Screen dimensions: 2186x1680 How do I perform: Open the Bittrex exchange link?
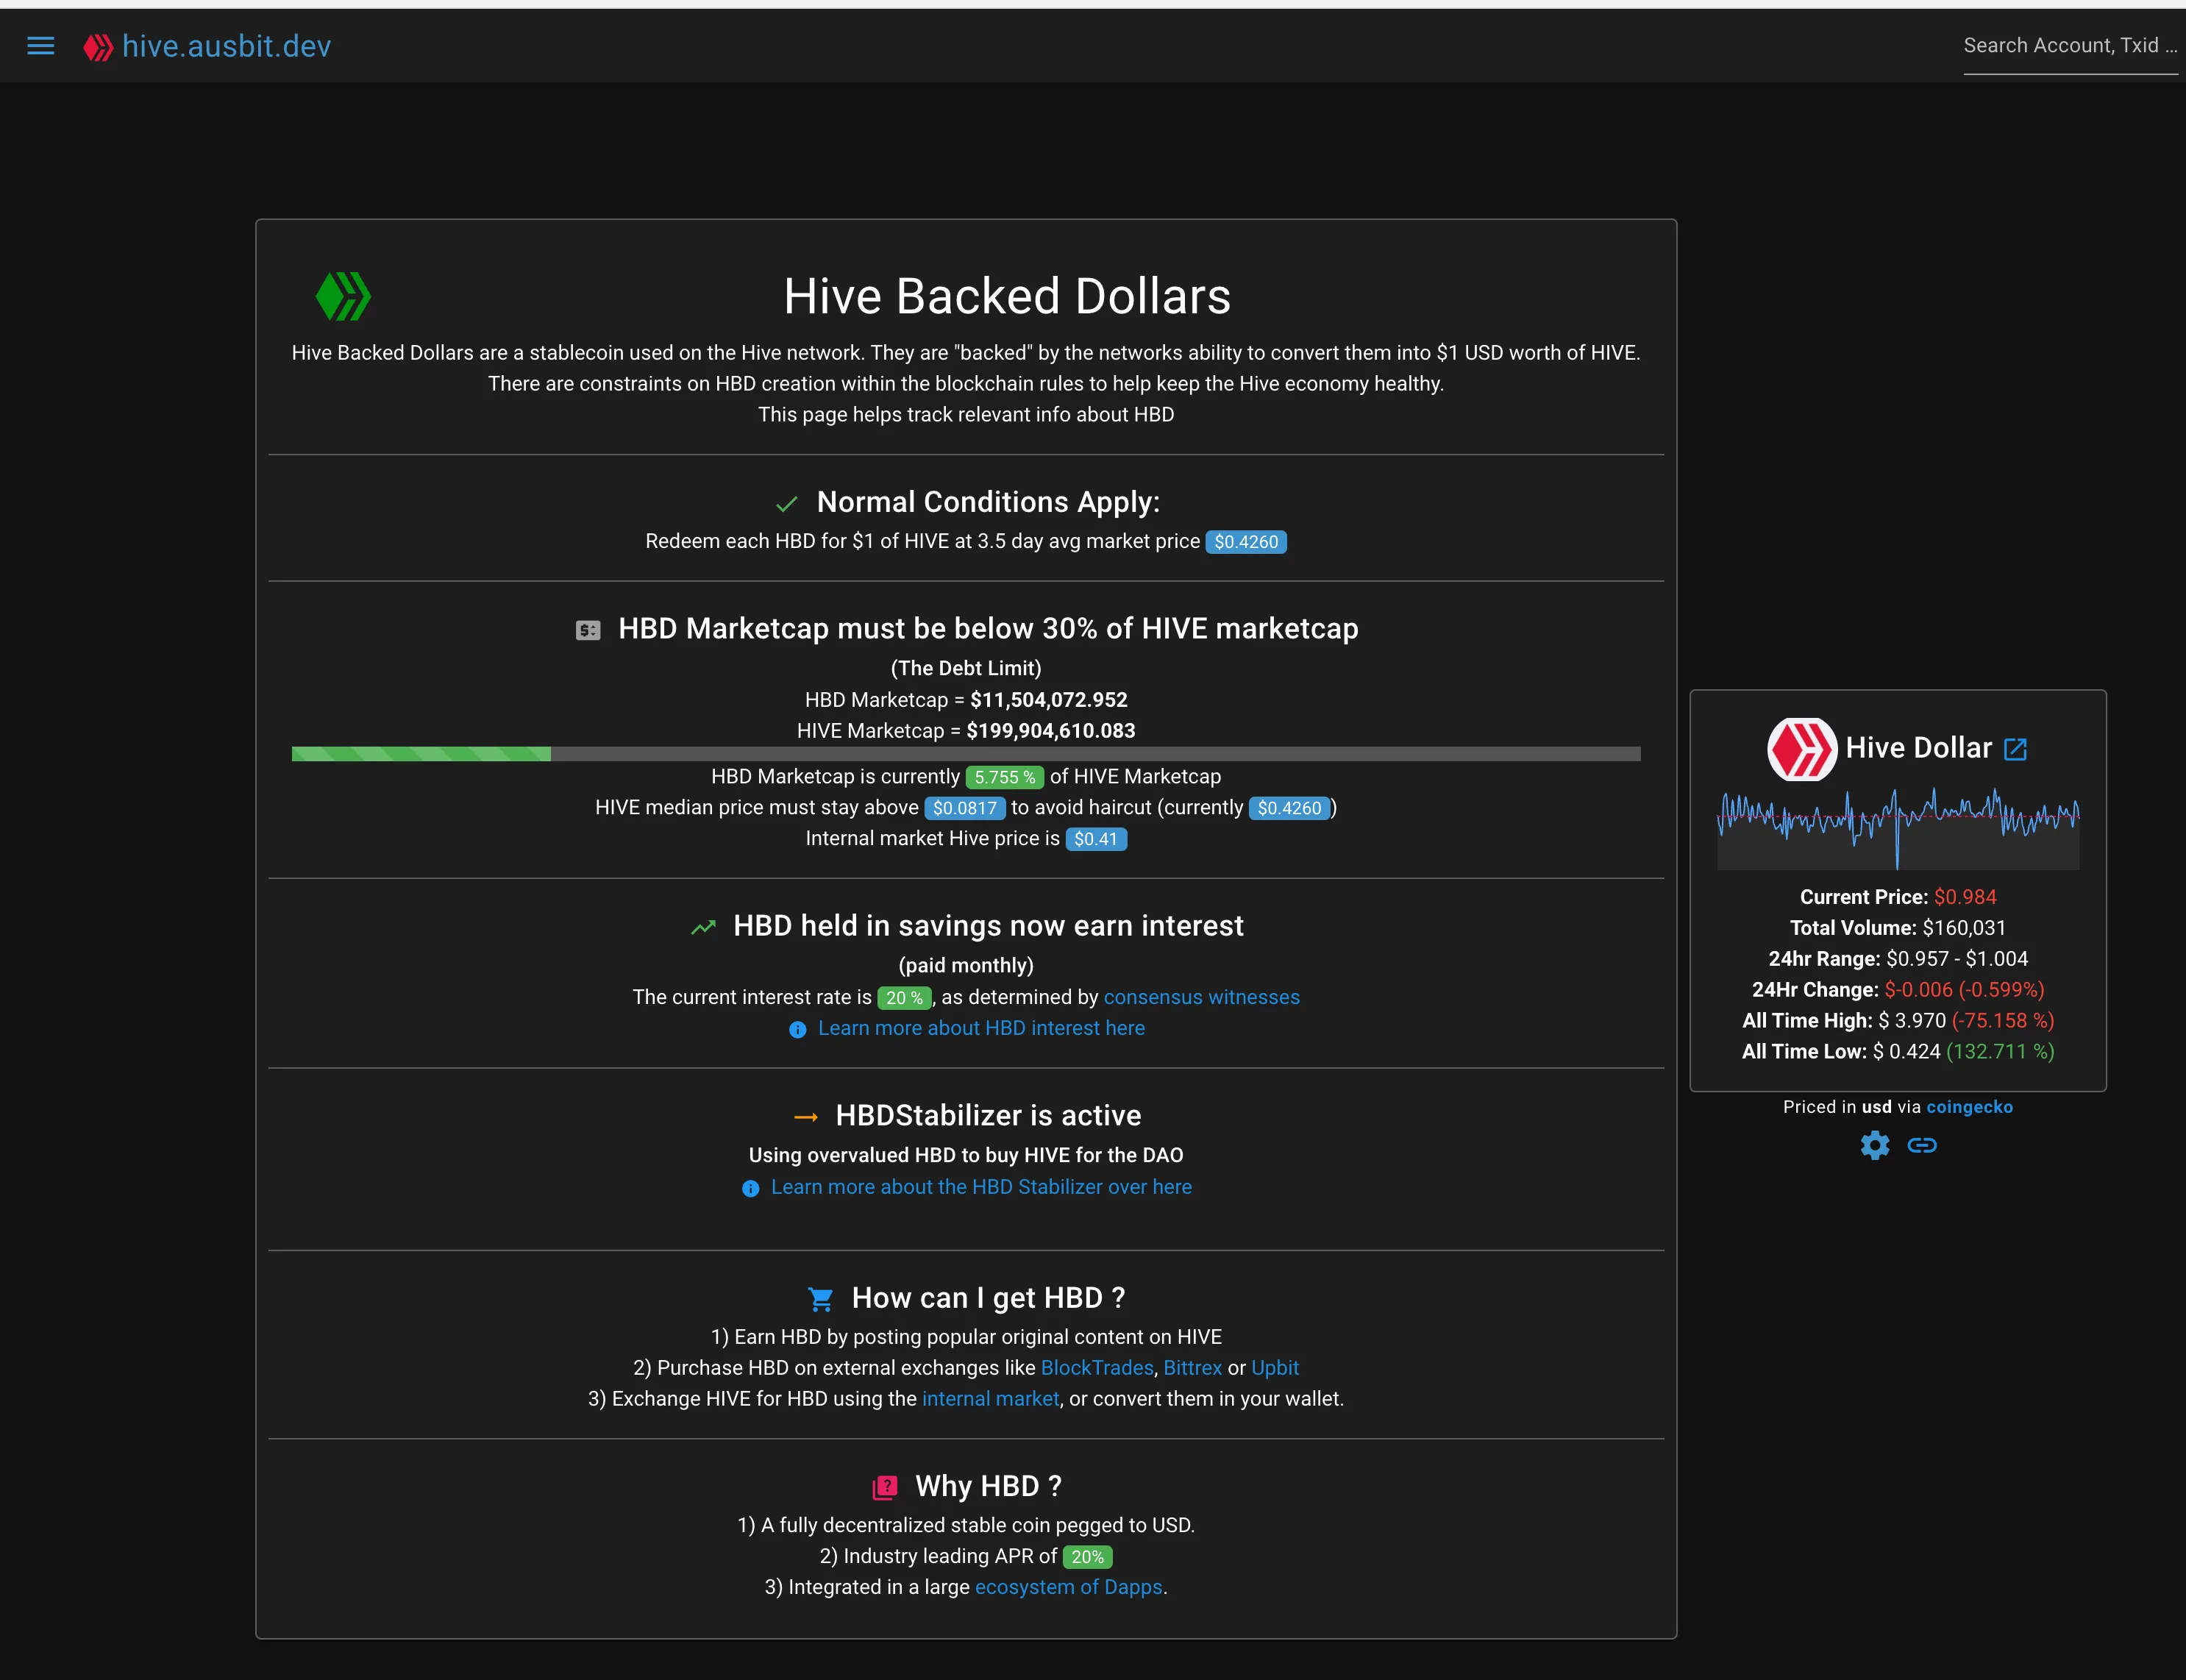(1192, 1368)
